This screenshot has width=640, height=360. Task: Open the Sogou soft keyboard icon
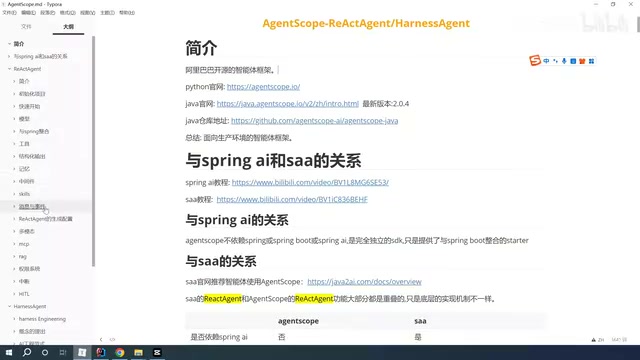tap(573, 61)
